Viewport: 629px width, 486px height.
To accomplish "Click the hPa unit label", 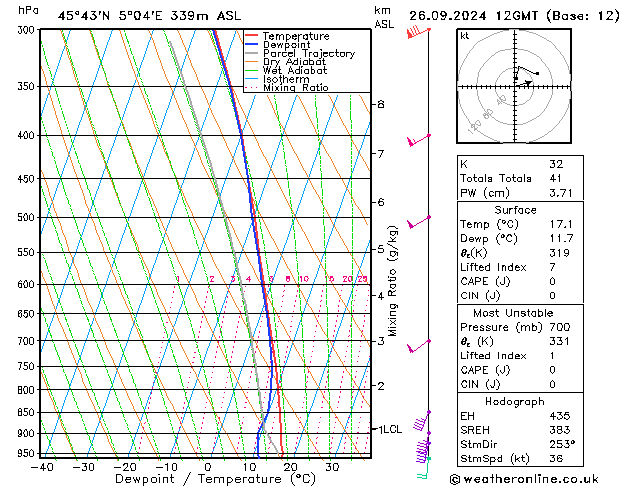I will click(28, 11).
